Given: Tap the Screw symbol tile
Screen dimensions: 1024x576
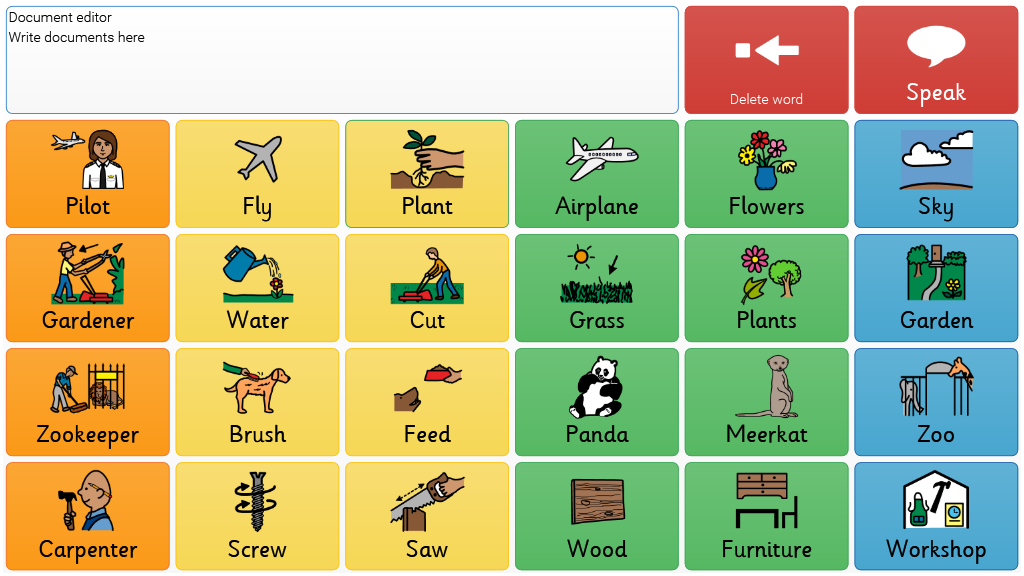Looking at the screenshot, I should tap(257, 516).
